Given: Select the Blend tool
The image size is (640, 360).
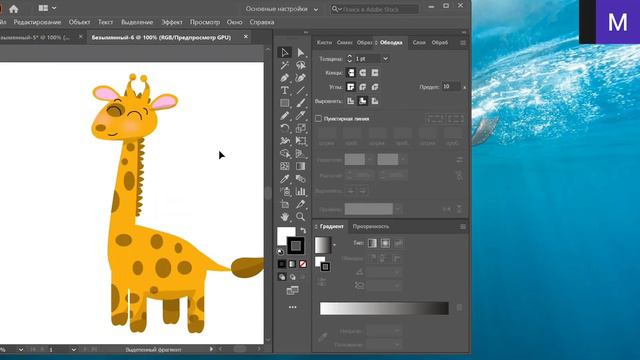Looking at the screenshot, I should [300, 179].
